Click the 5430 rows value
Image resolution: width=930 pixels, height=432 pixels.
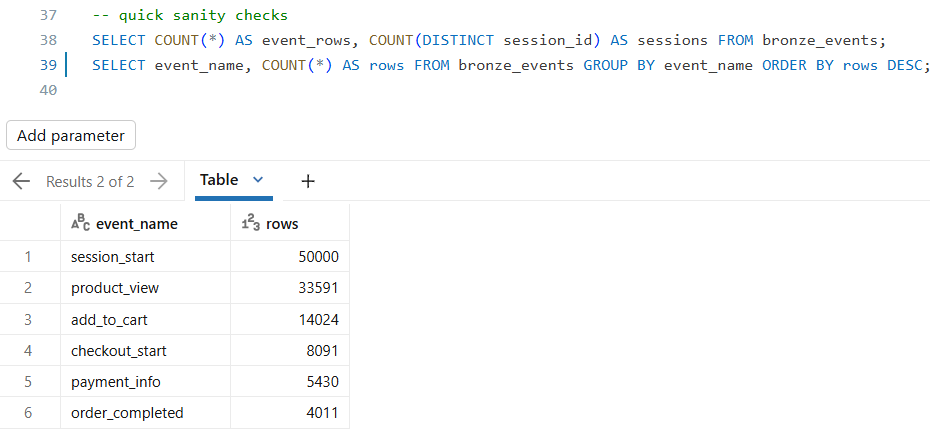tap(323, 382)
